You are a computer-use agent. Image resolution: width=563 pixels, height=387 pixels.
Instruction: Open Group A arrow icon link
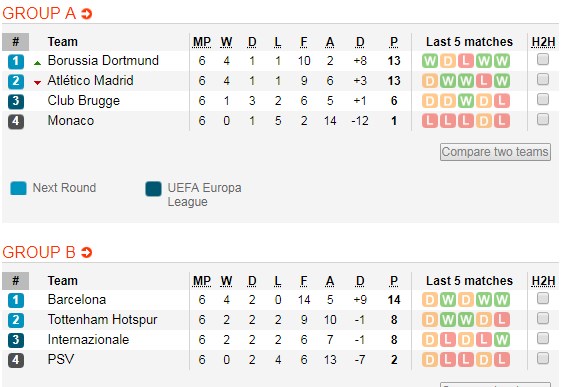[x=87, y=14]
